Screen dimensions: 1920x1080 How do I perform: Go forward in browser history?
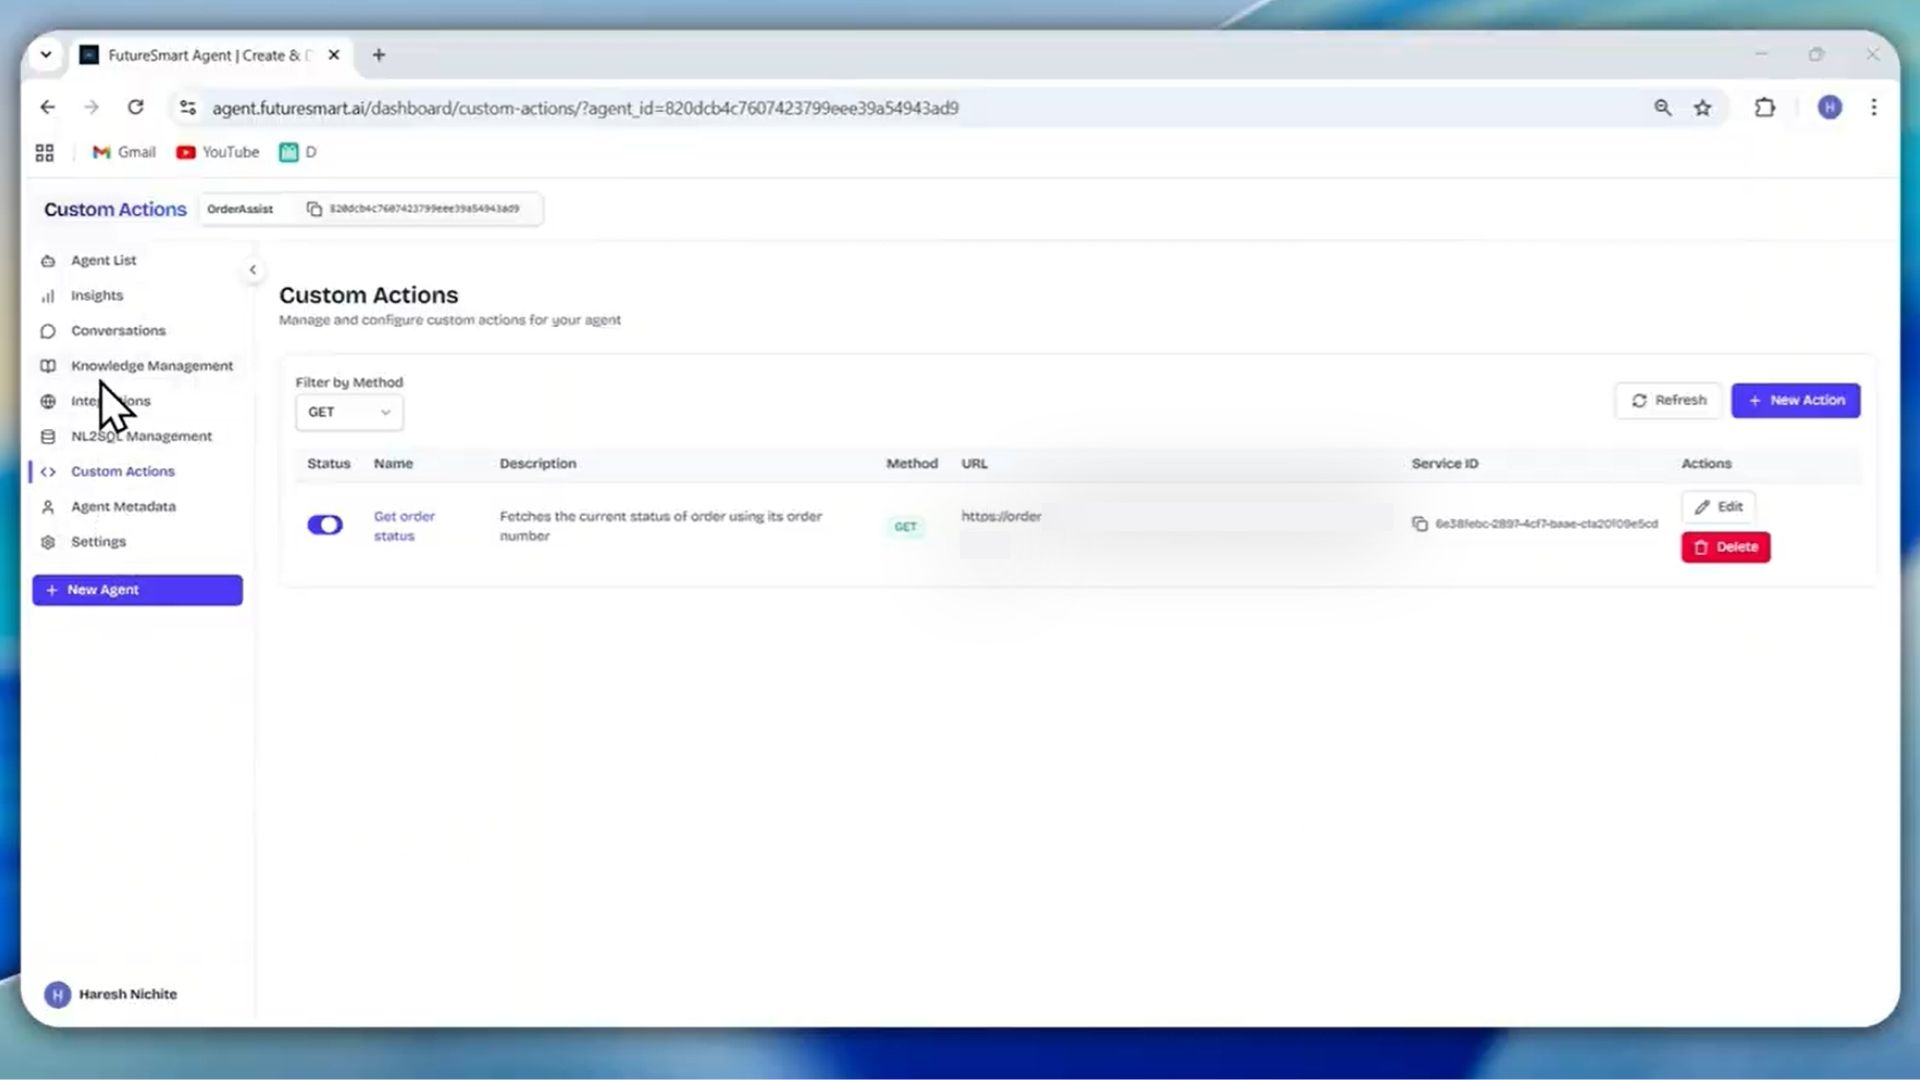pos(91,107)
